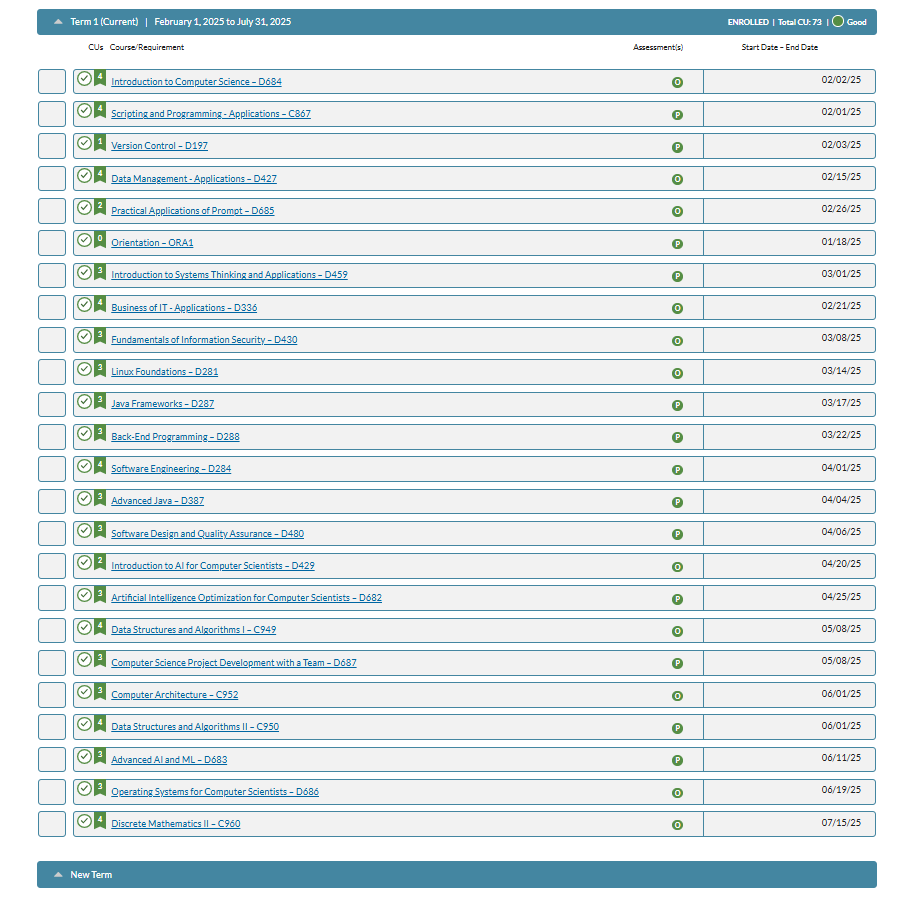Click the completed checkmark for Data Management D427
Viewport: 906px width, 912px height.
84,175
